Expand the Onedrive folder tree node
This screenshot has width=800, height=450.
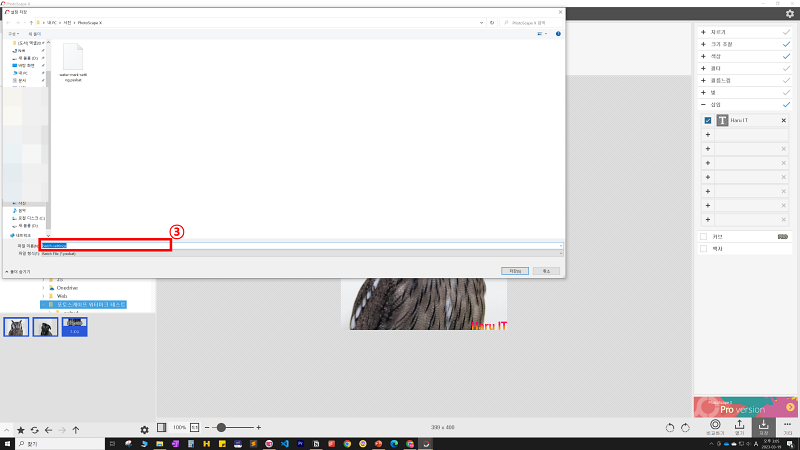tap(43, 288)
